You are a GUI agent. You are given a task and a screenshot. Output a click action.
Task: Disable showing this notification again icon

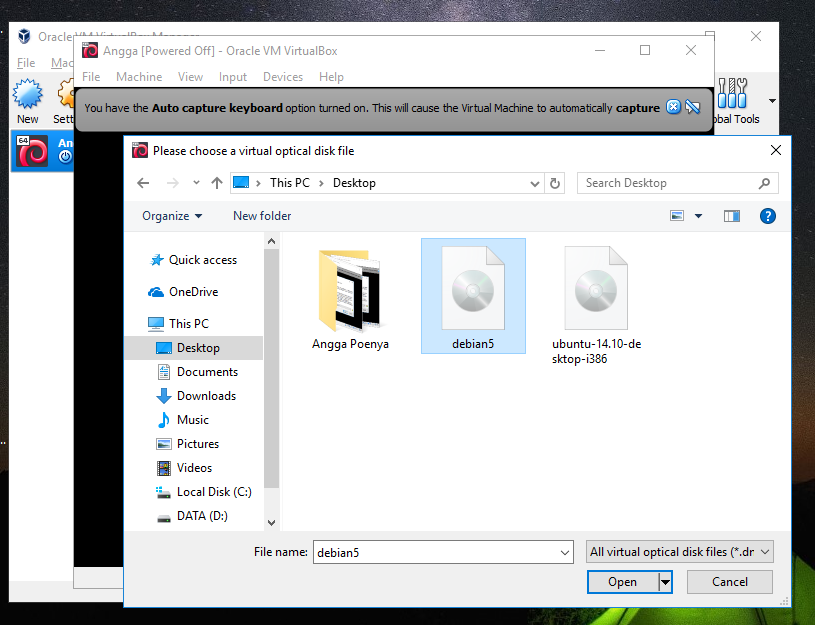coord(693,107)
